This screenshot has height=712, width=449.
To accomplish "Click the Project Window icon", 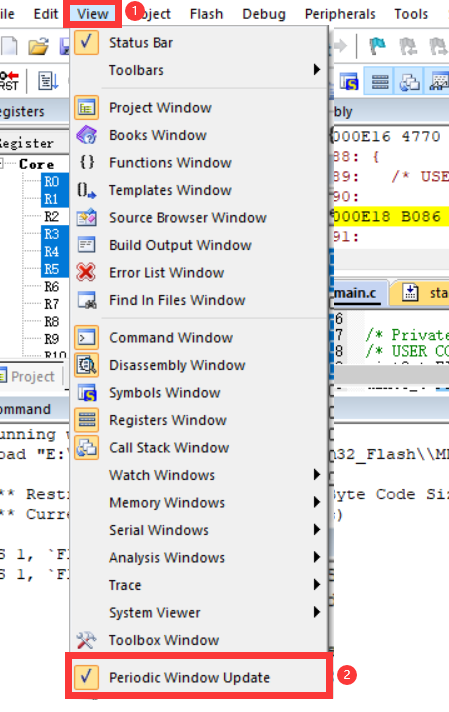I will pos(86,108).
